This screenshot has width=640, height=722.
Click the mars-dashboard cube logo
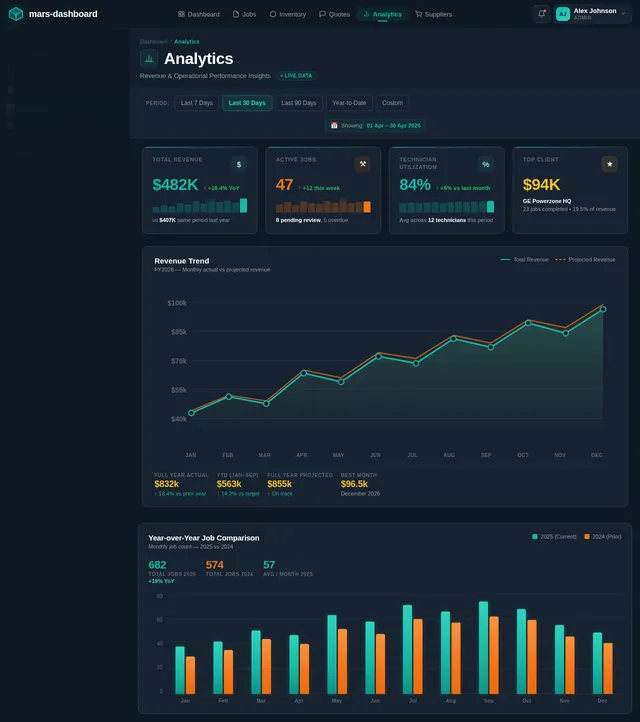[16, 14]
